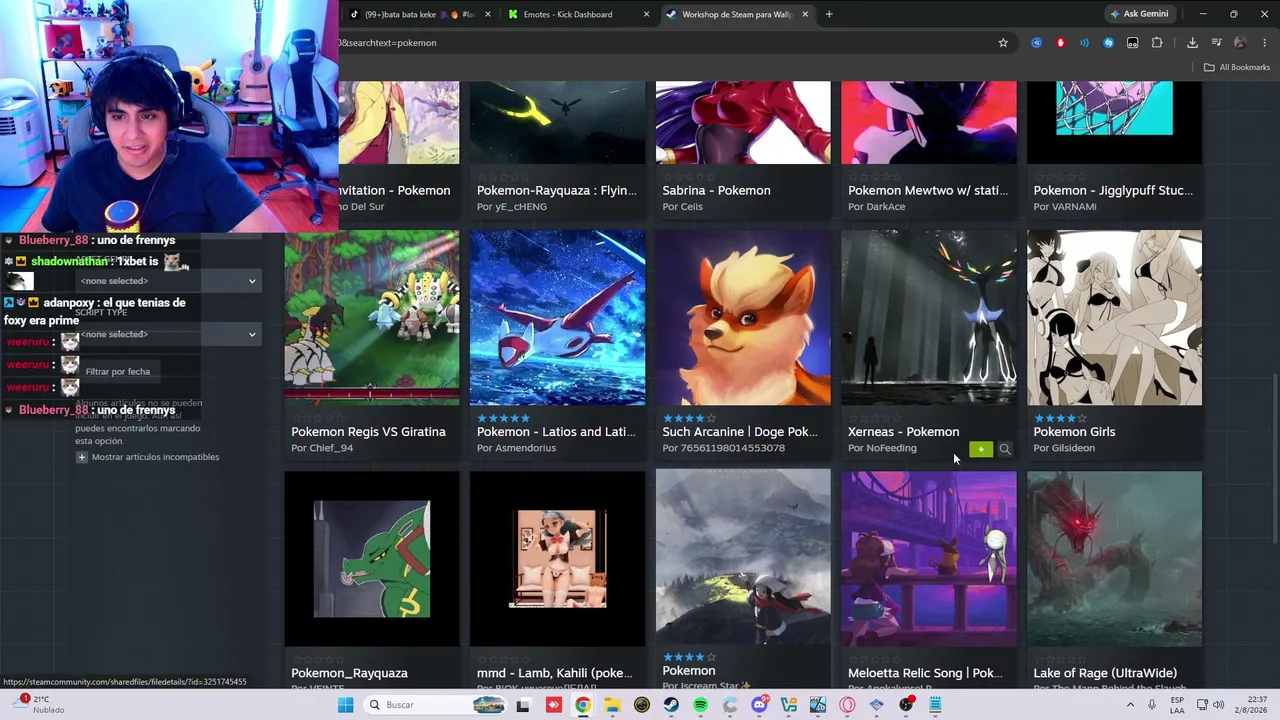Screen dimensions: 1280x720
Task: Open the first none selected dropdown
Action: pyautogui.click(x=167, y=281)
